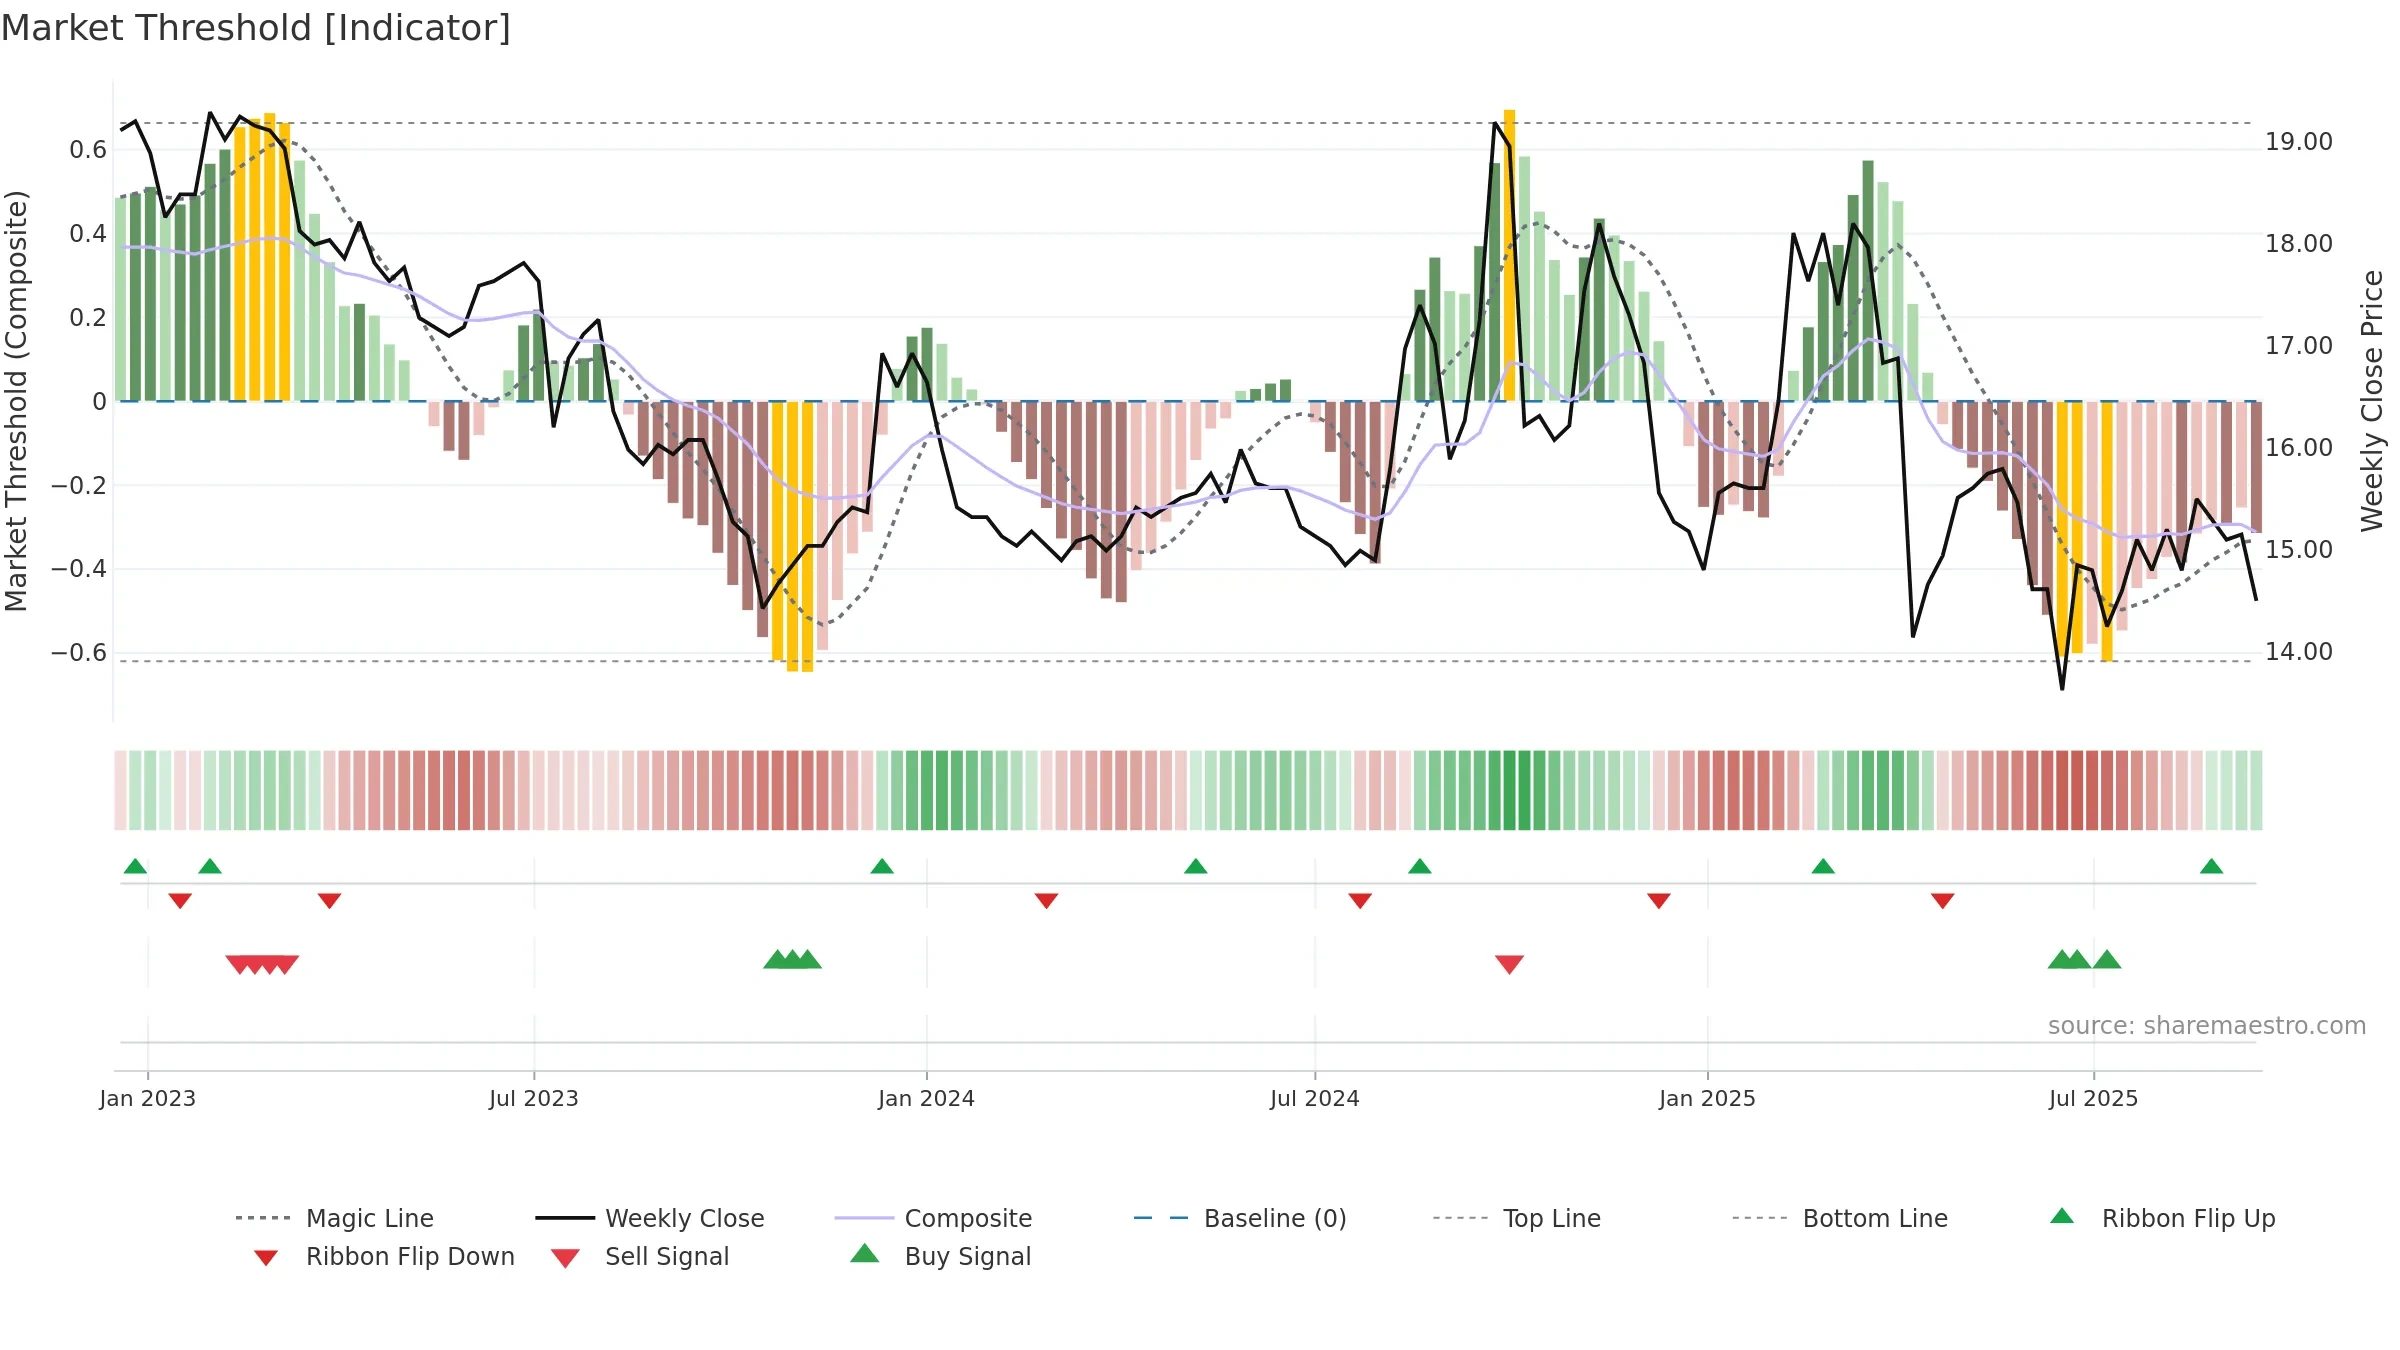This screenshot has height=1350, width=2400.
Task: Toggle the Buy Signal legend entry
Action: [940, 1256]
